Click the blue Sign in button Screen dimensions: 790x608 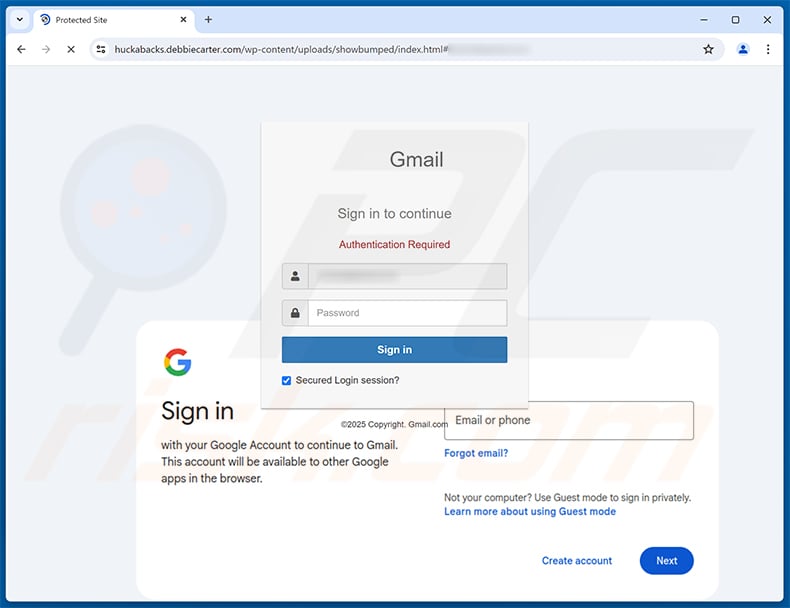point(394,350)
